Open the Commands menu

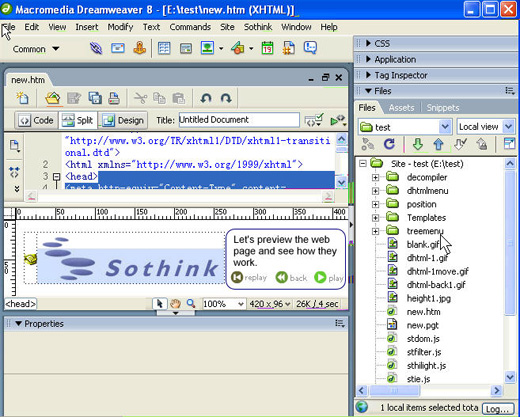coord(190,27)
